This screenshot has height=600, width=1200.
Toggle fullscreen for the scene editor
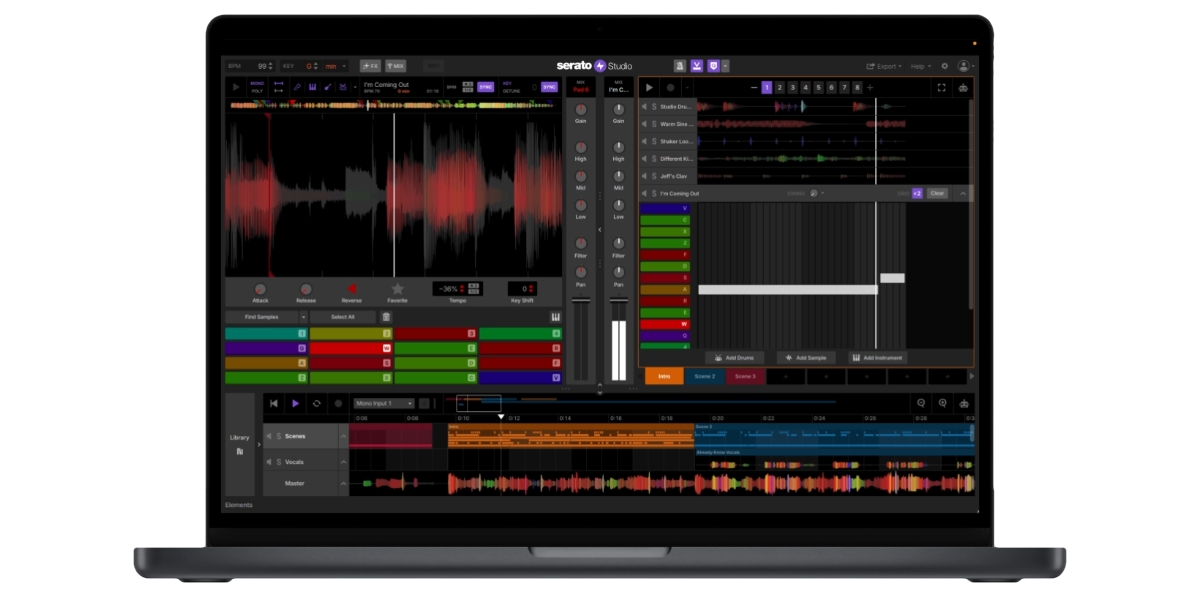[x=942, y=88]
